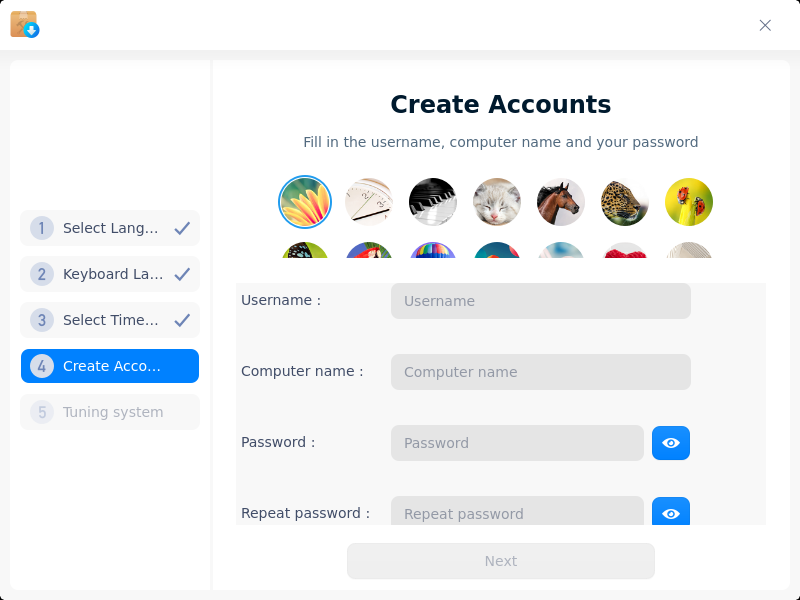Close the installer window
This screenshot has height=600, width=800.
pos(765,26)
